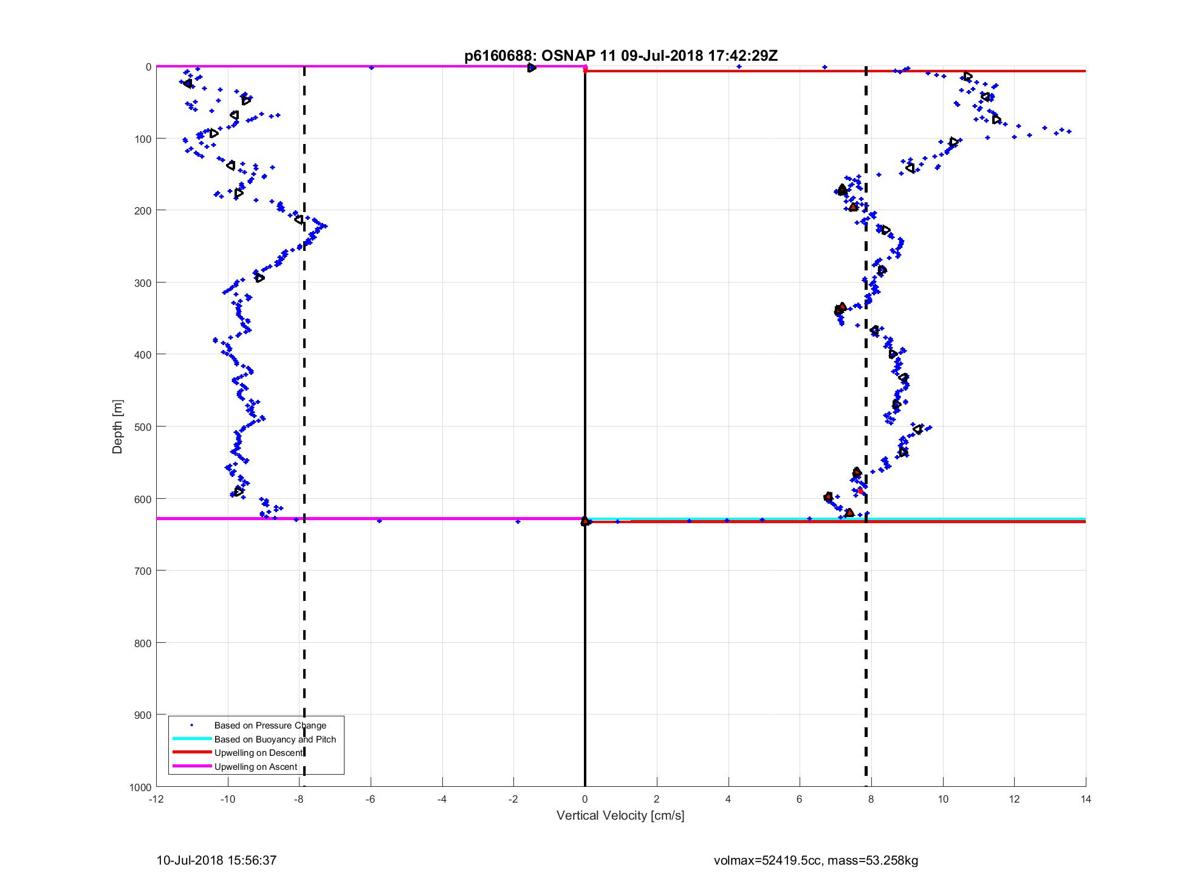Click depth-axis tick label '1000'
The width and height of the screenshot is (1200, 885).
pyautogui.click(x=139, y=787)
